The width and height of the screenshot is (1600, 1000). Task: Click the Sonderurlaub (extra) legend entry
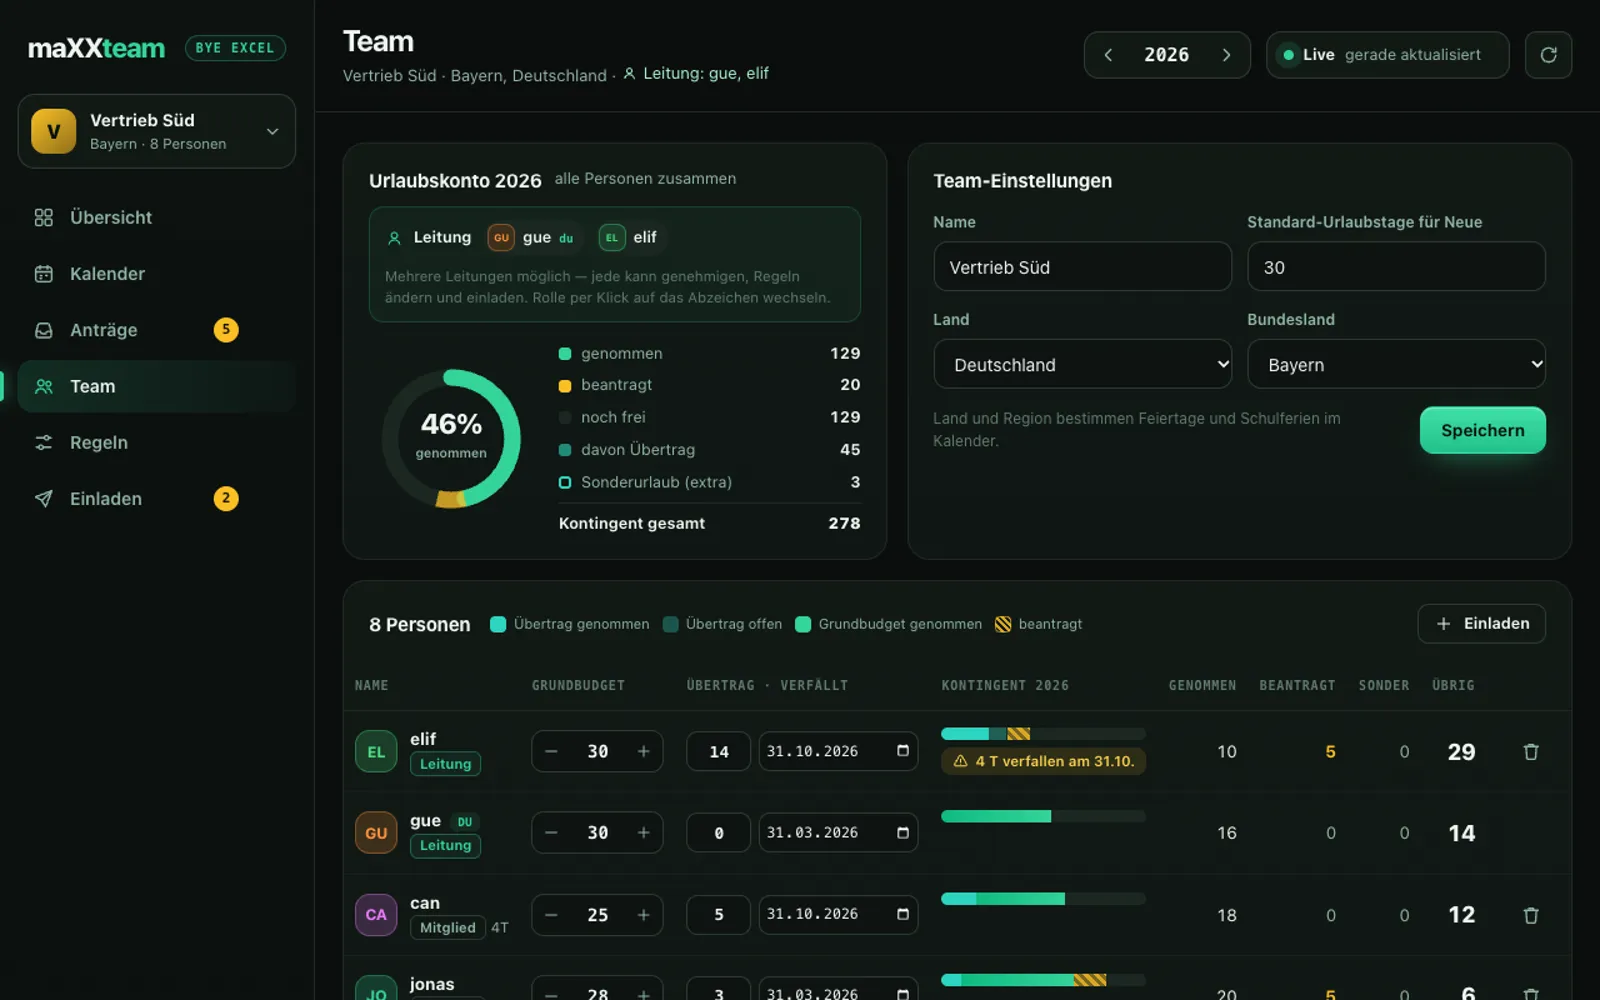point(709,482)
